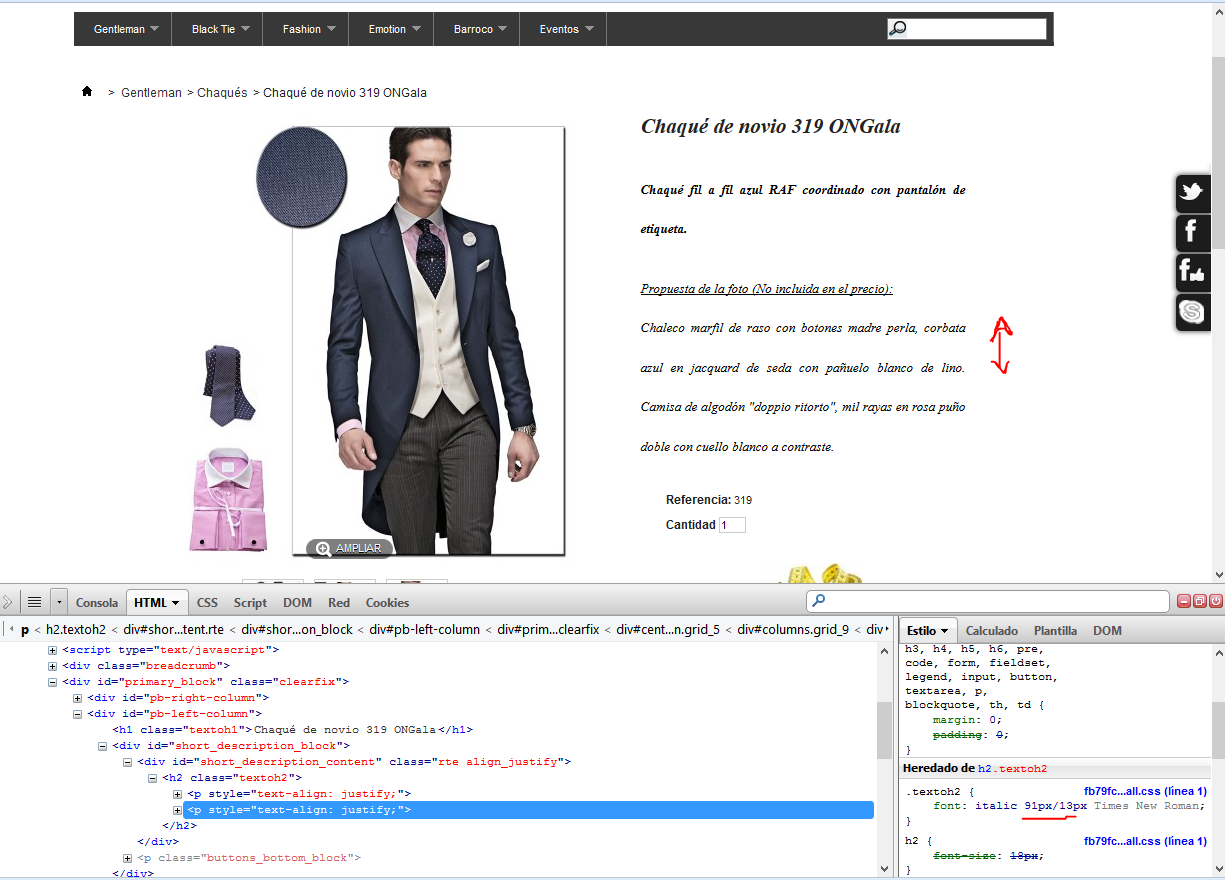Switch to the Consola tab

click(x=97, y=602)
